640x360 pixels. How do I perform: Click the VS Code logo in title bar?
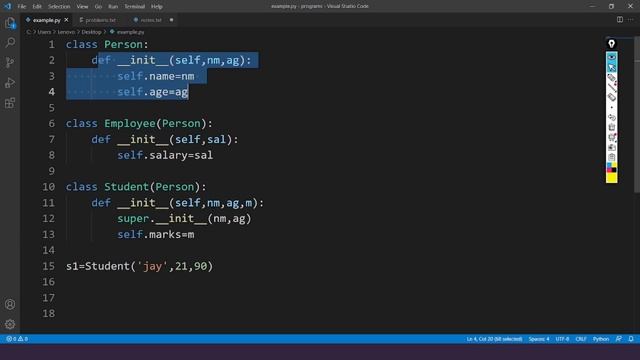(7, 6)
